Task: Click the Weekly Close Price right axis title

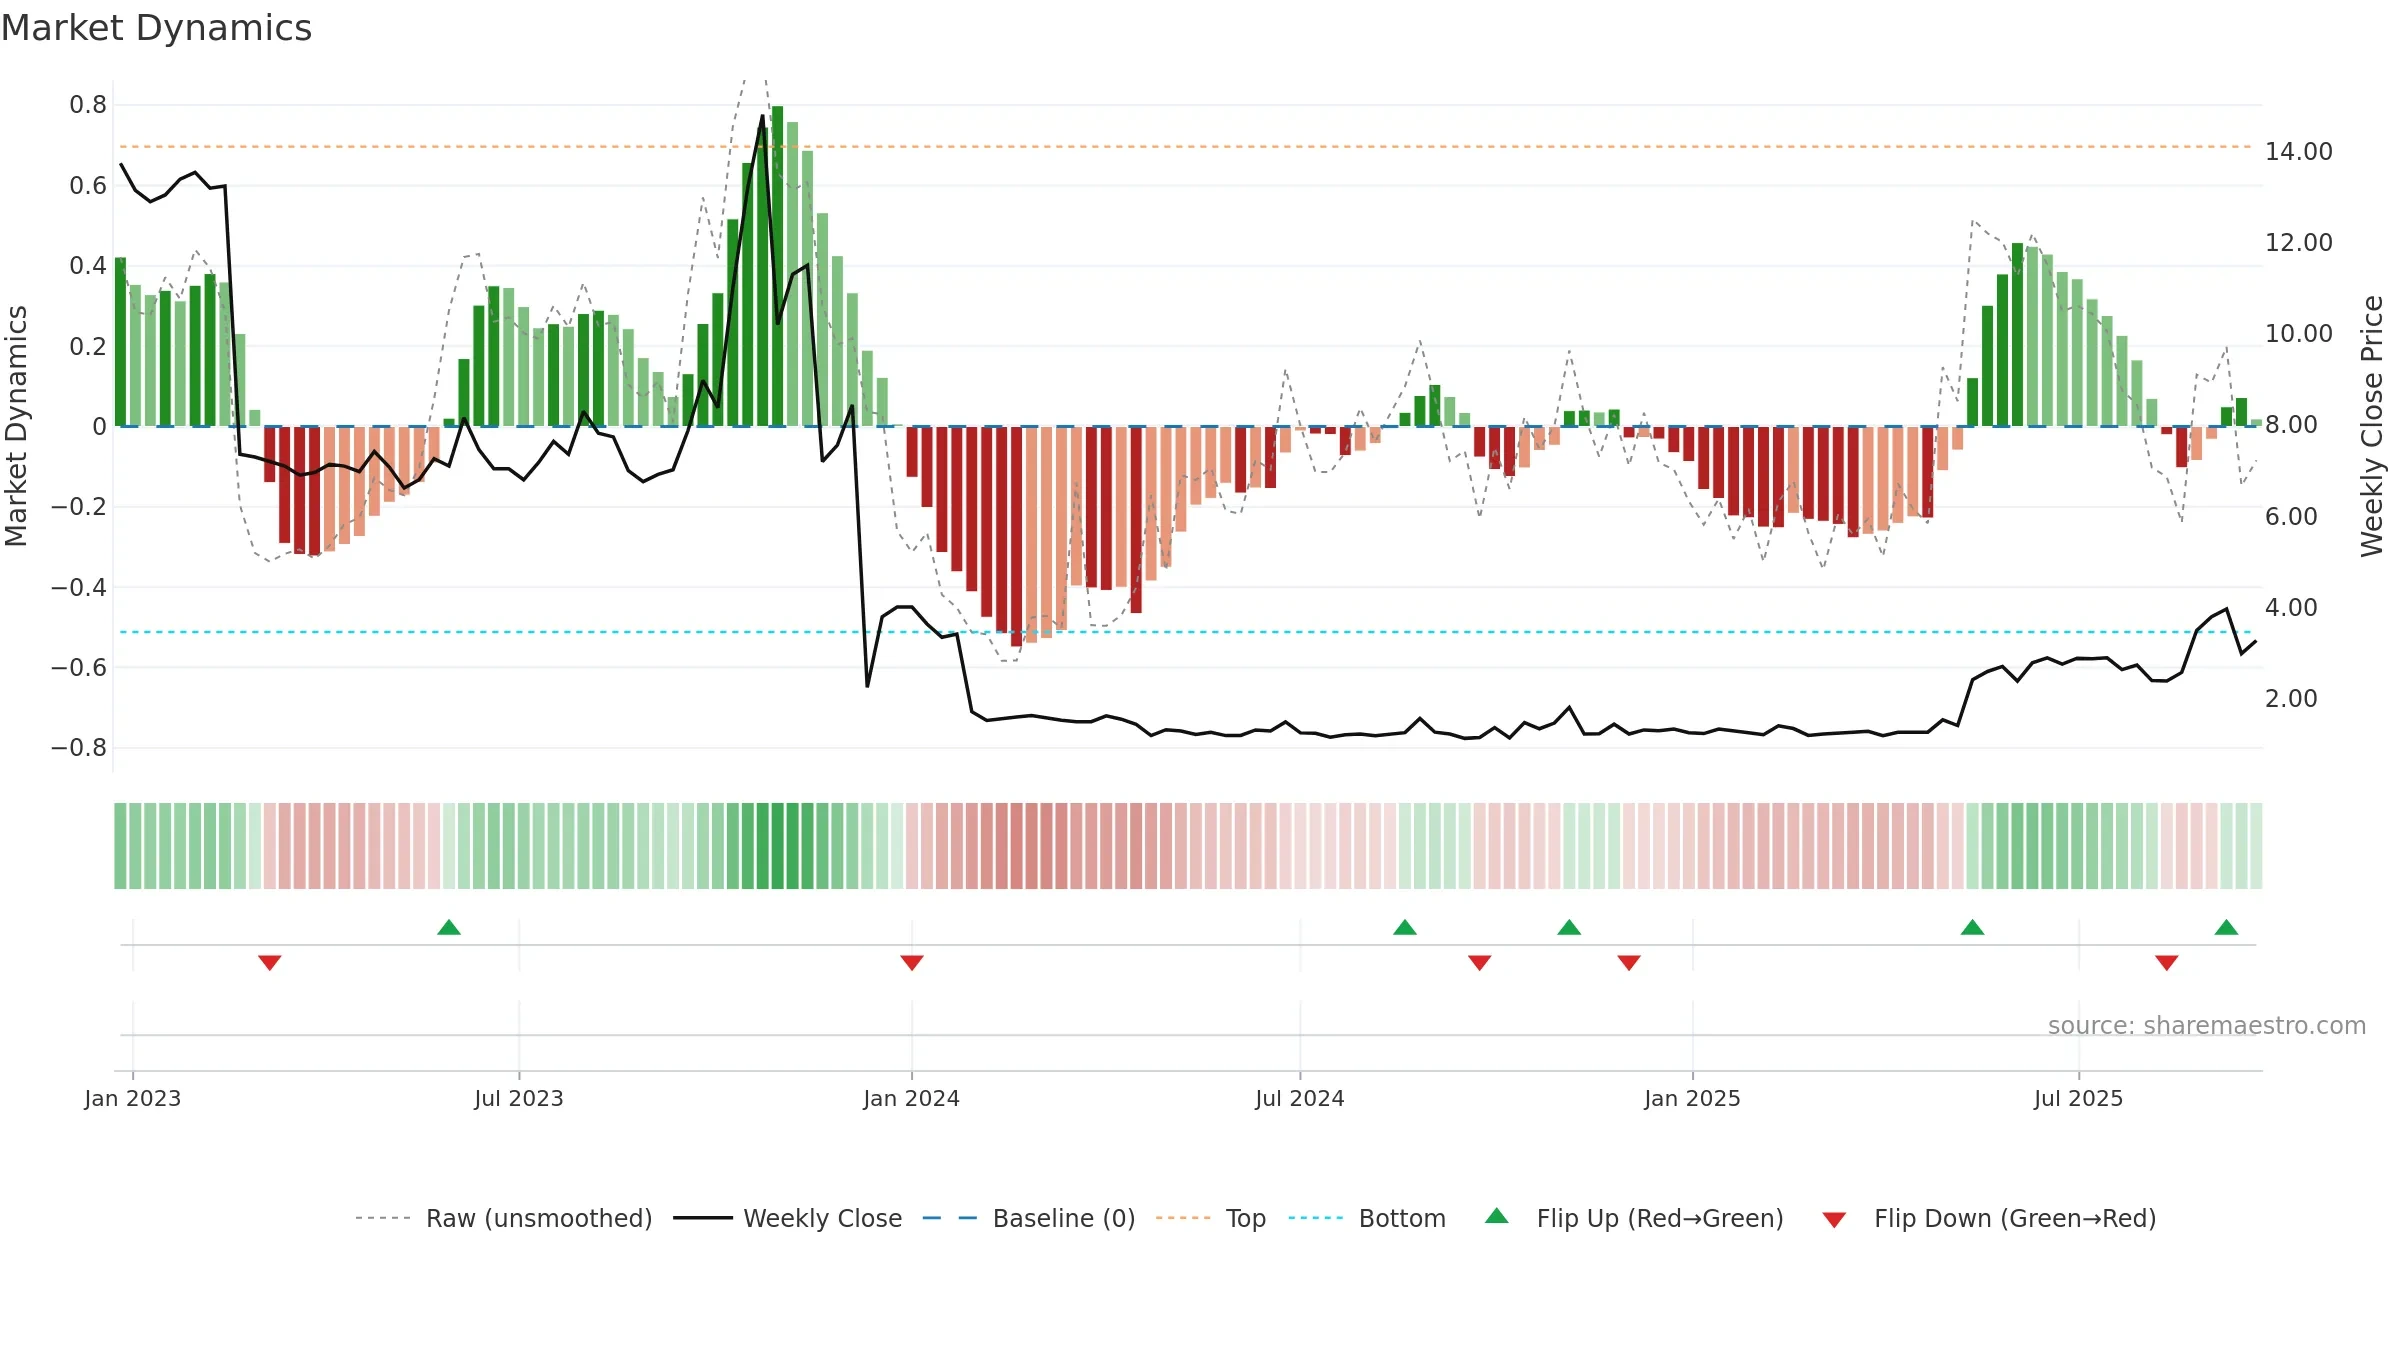Action: click(x=2372, y=426)
